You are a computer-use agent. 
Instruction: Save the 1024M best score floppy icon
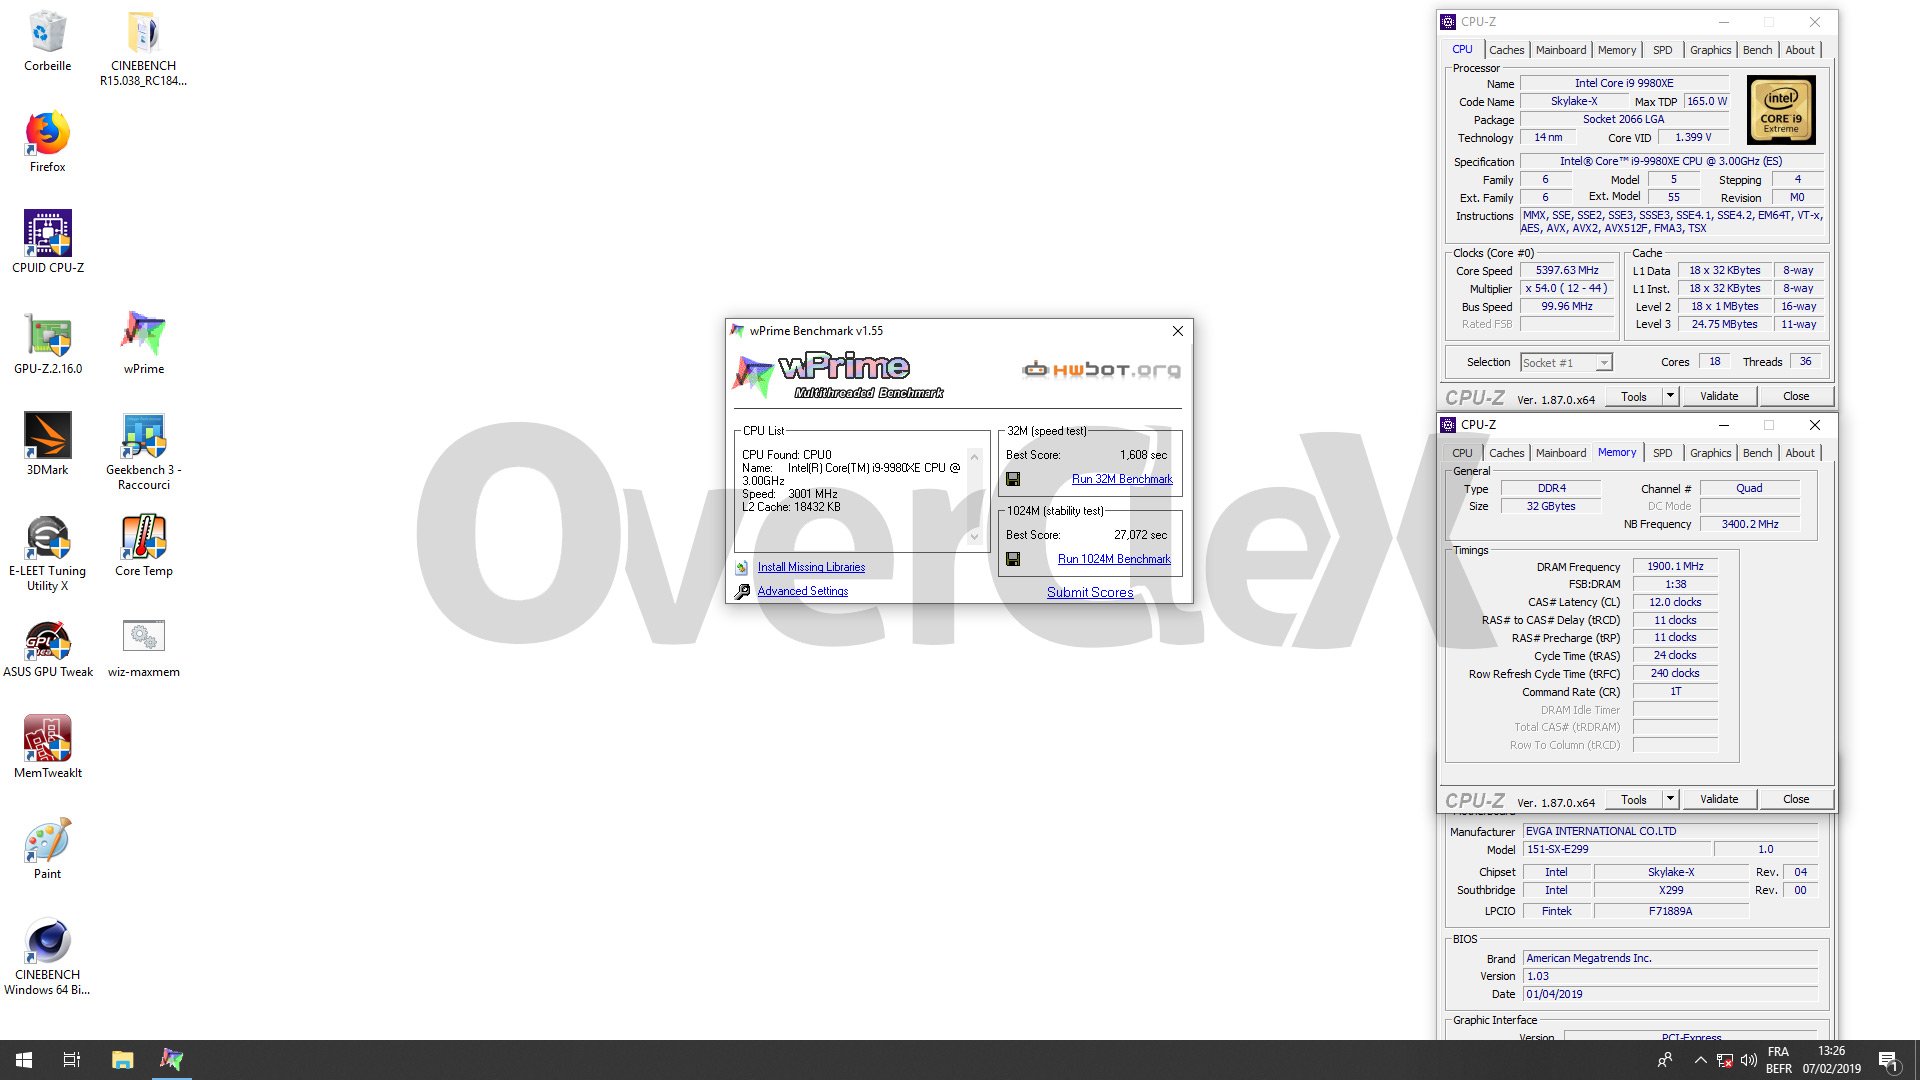(1013, 559)
